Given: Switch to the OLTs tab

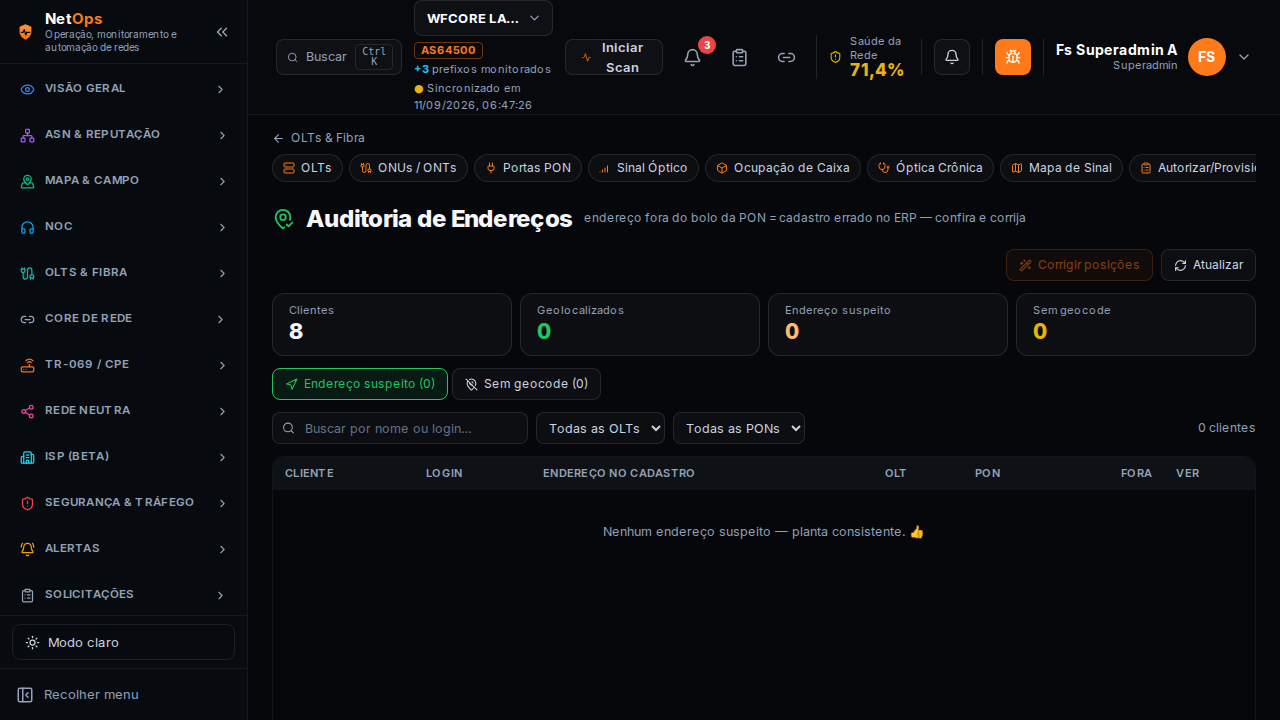Looking at the screenshot, I should (x=308, y=168).
